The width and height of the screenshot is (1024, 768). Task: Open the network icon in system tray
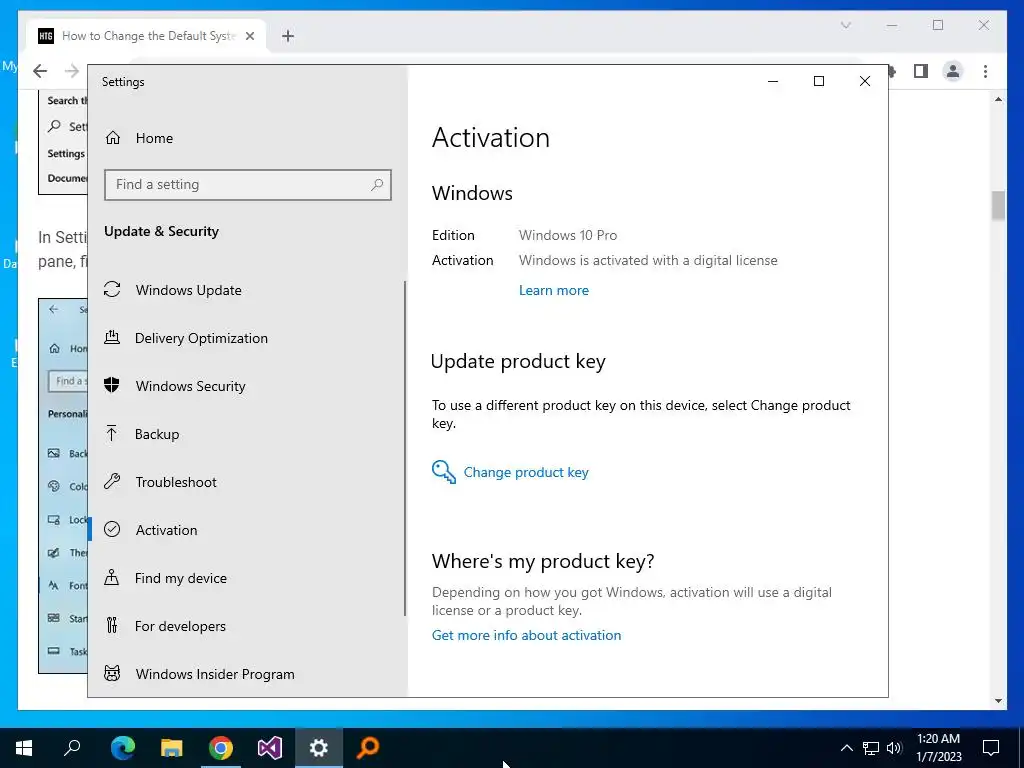[871, 748]
